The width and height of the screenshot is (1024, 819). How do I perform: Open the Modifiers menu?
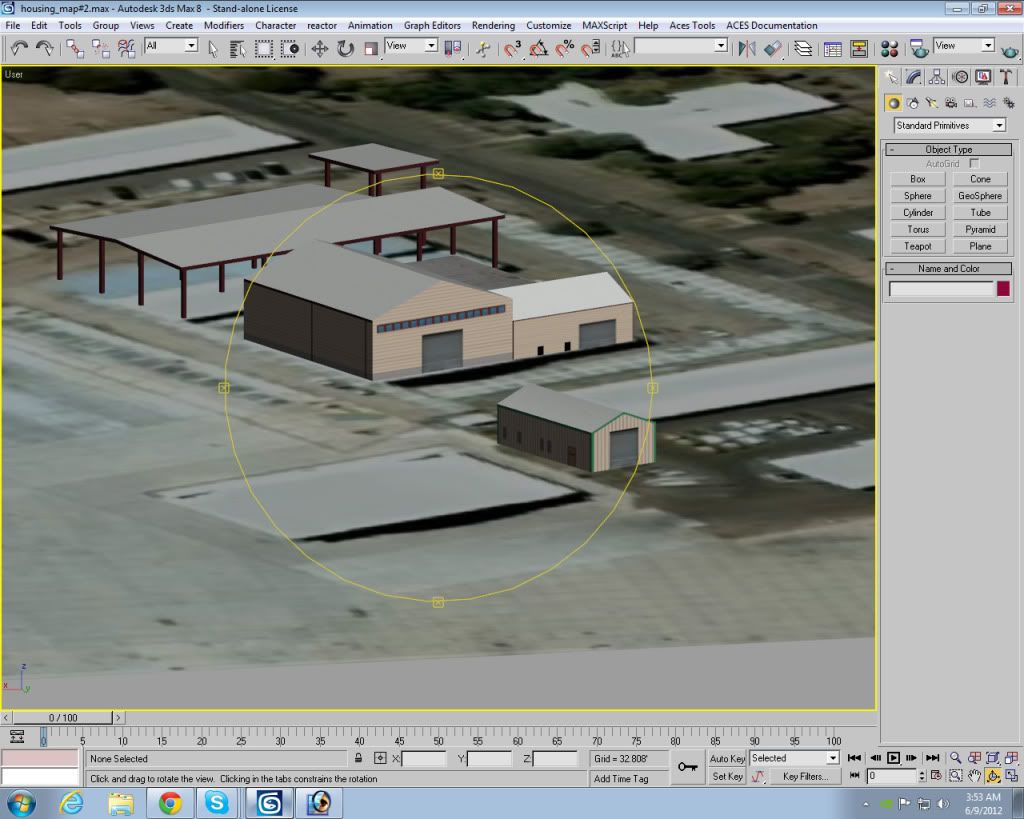pyautogui.click(x=223, y=25)
